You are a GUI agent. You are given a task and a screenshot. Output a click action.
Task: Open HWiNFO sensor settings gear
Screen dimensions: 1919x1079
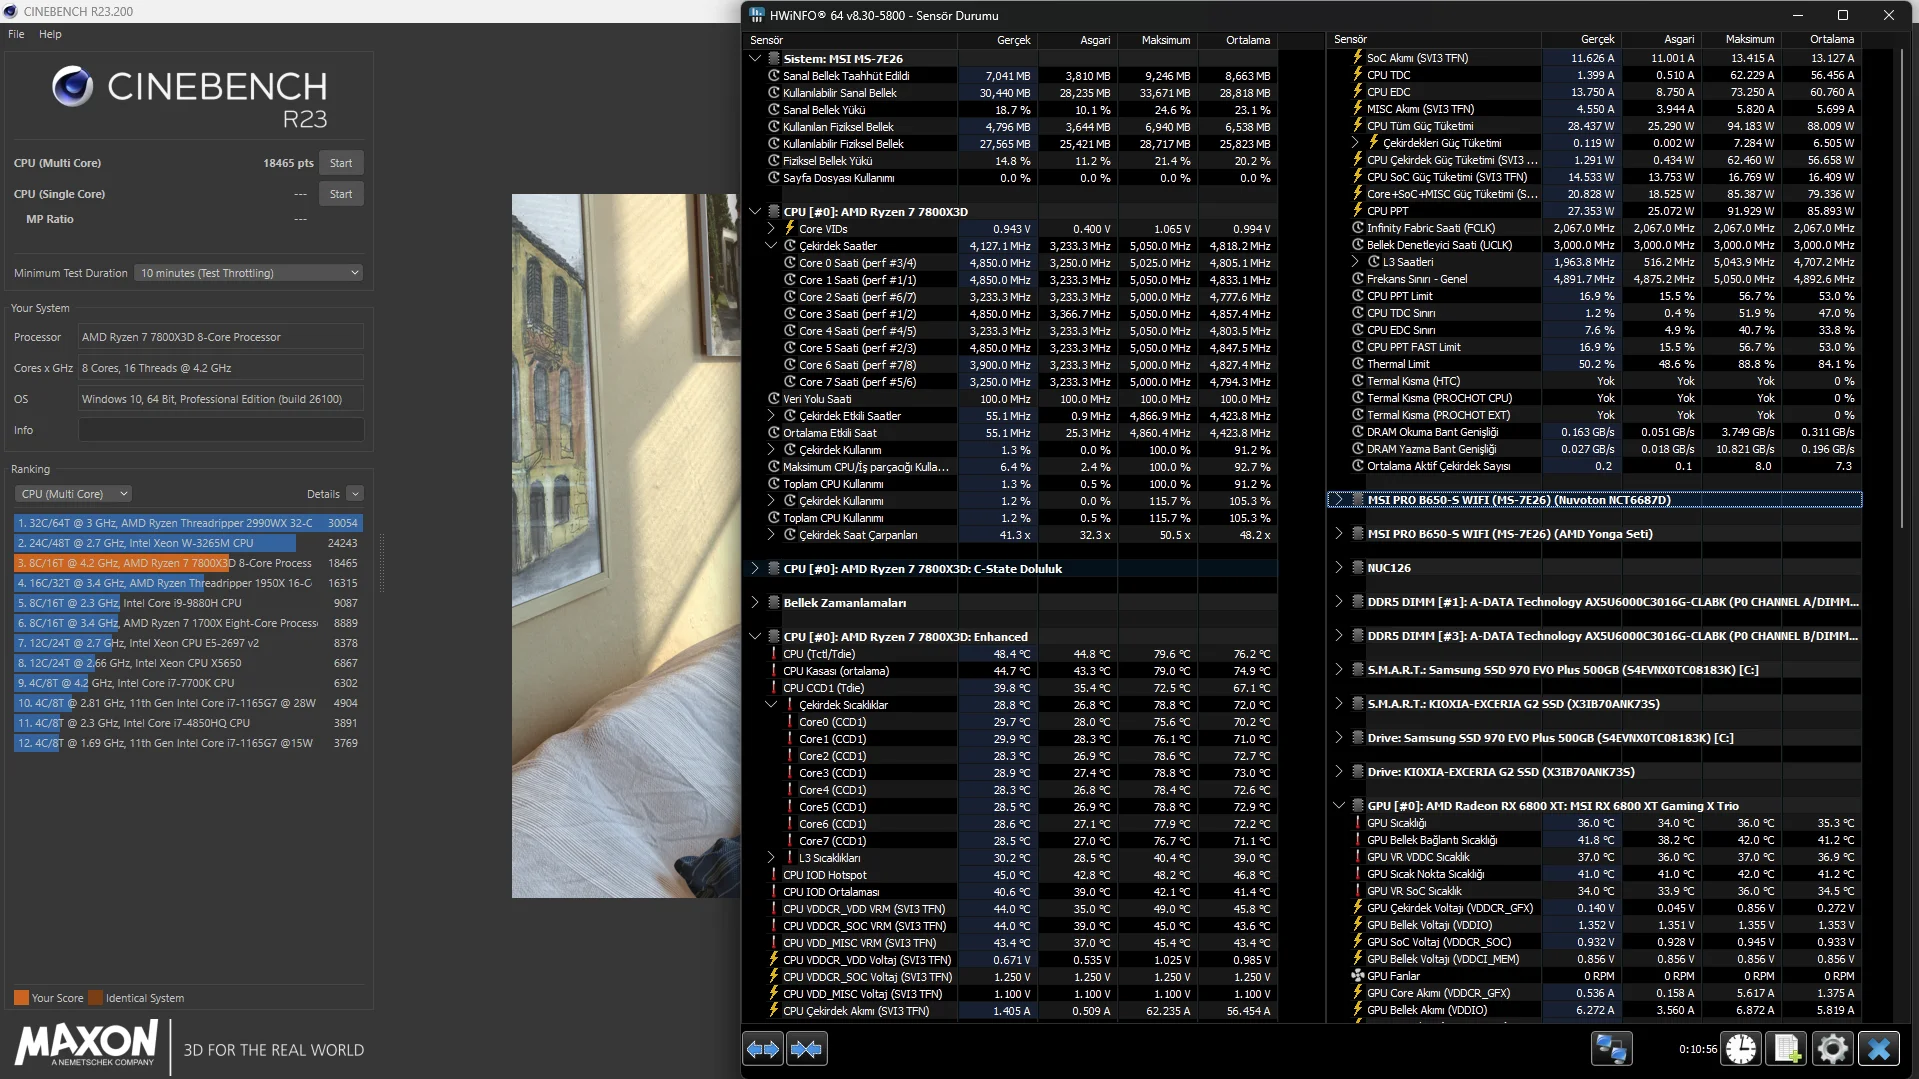1832,1049
